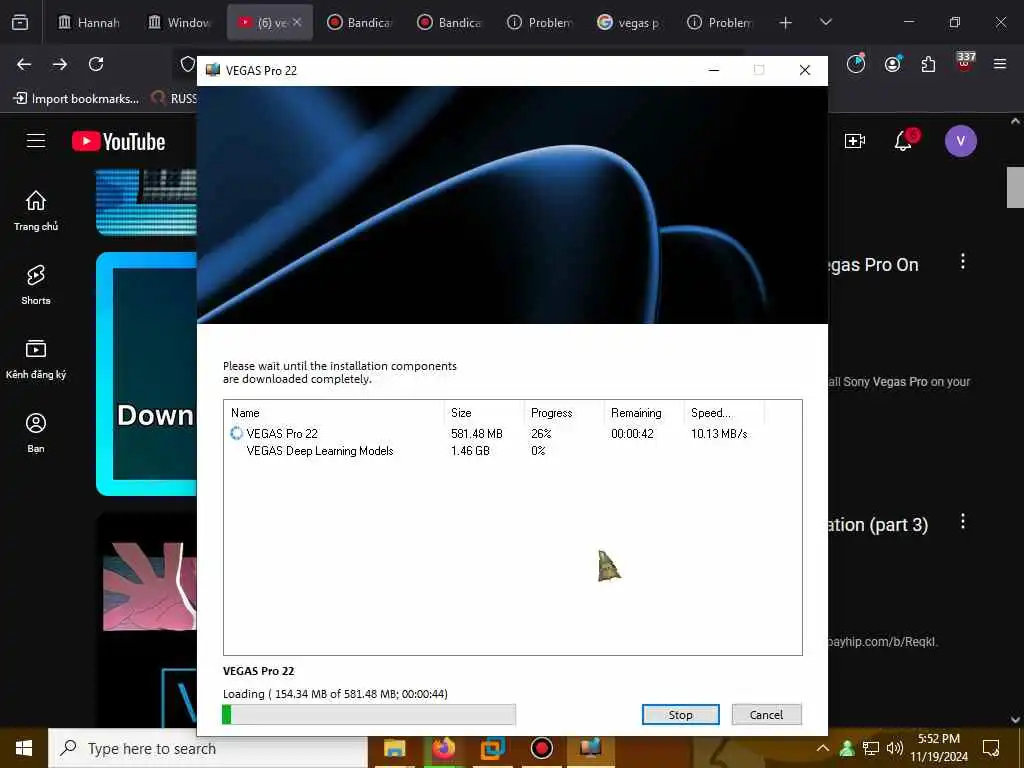Click the YouTube create video icon
This screenshot has width=1024, height=768.
[854, 141]
